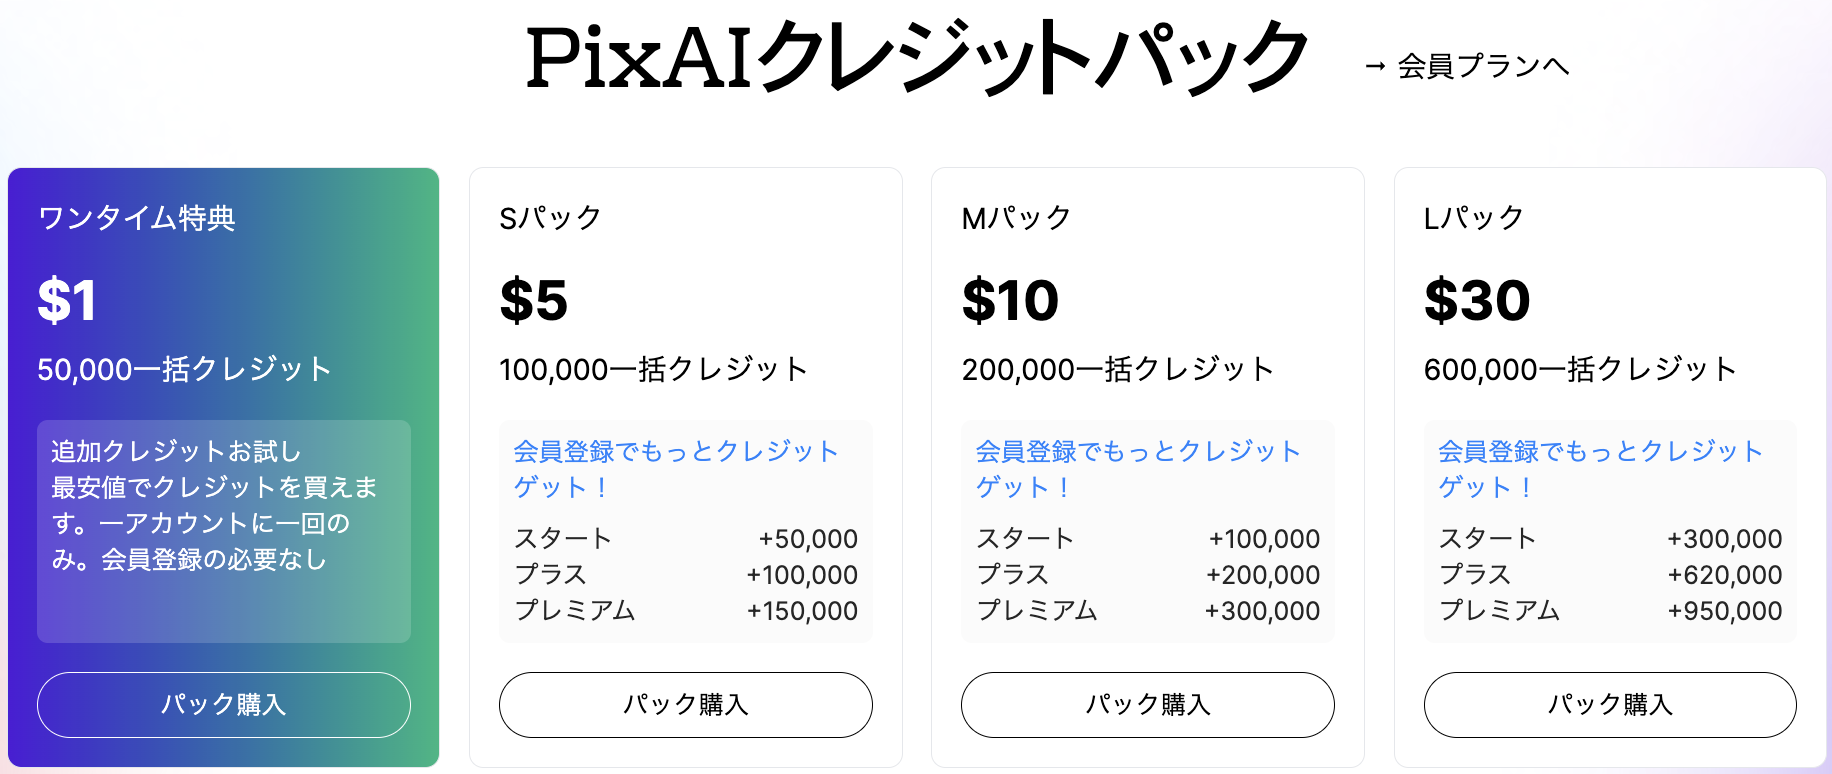Buy the $1 ワンタイム特典 pack
The image size is (1832, 774).
pos(224,705)
